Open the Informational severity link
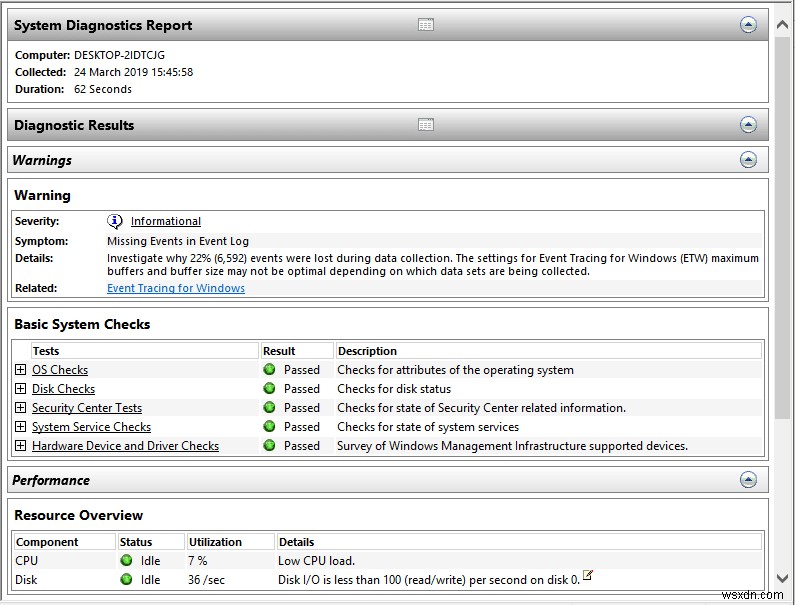 (x=166, y=221)
